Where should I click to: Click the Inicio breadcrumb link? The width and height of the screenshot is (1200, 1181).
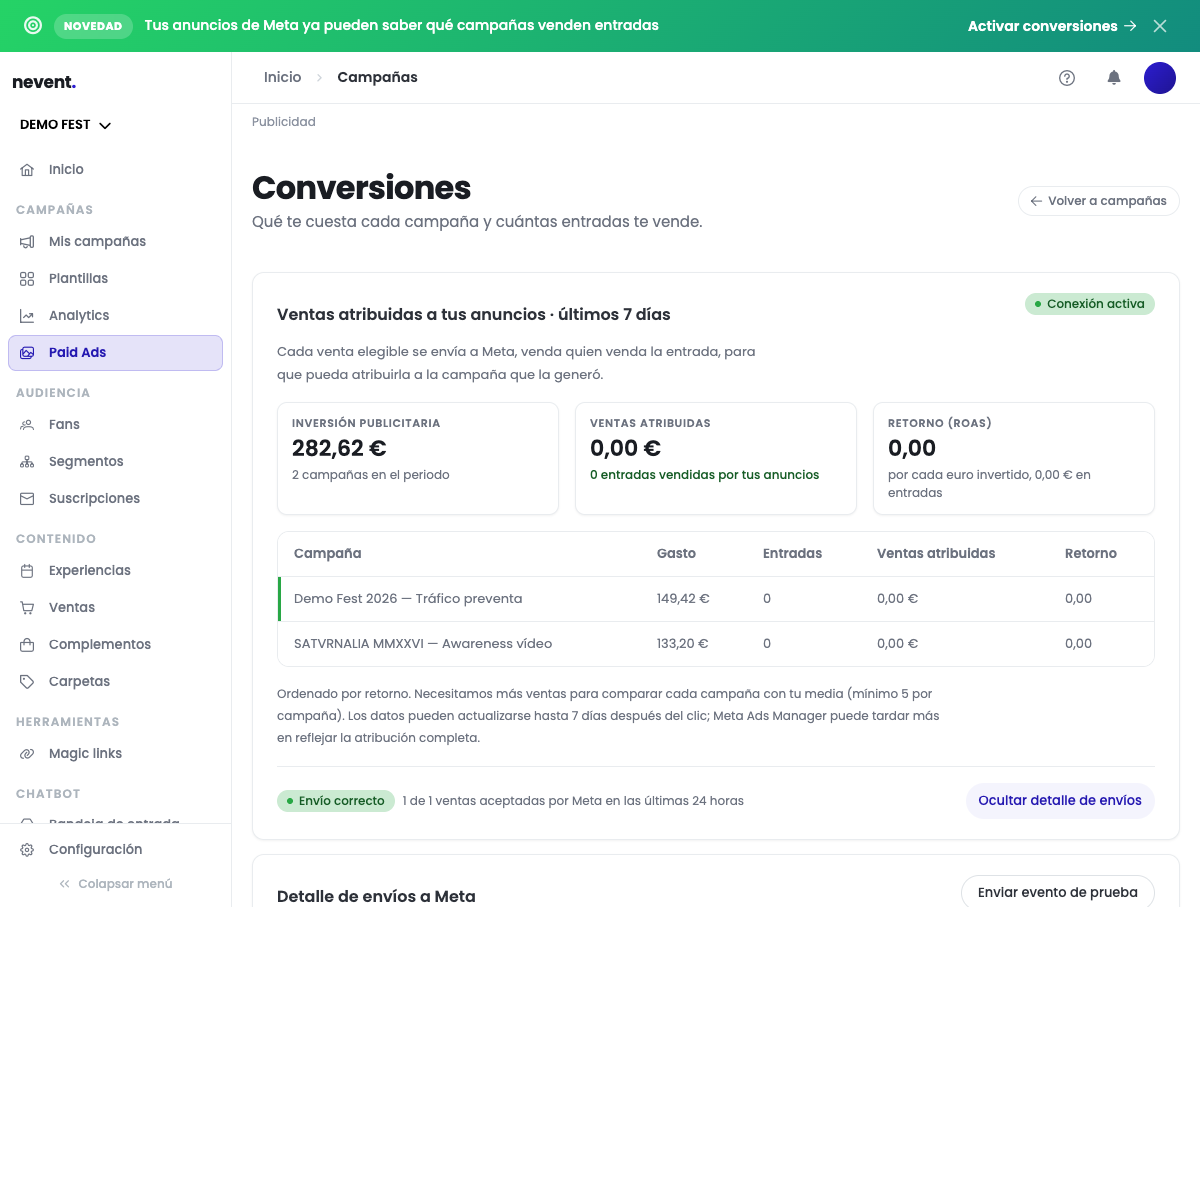pos(282,78)
